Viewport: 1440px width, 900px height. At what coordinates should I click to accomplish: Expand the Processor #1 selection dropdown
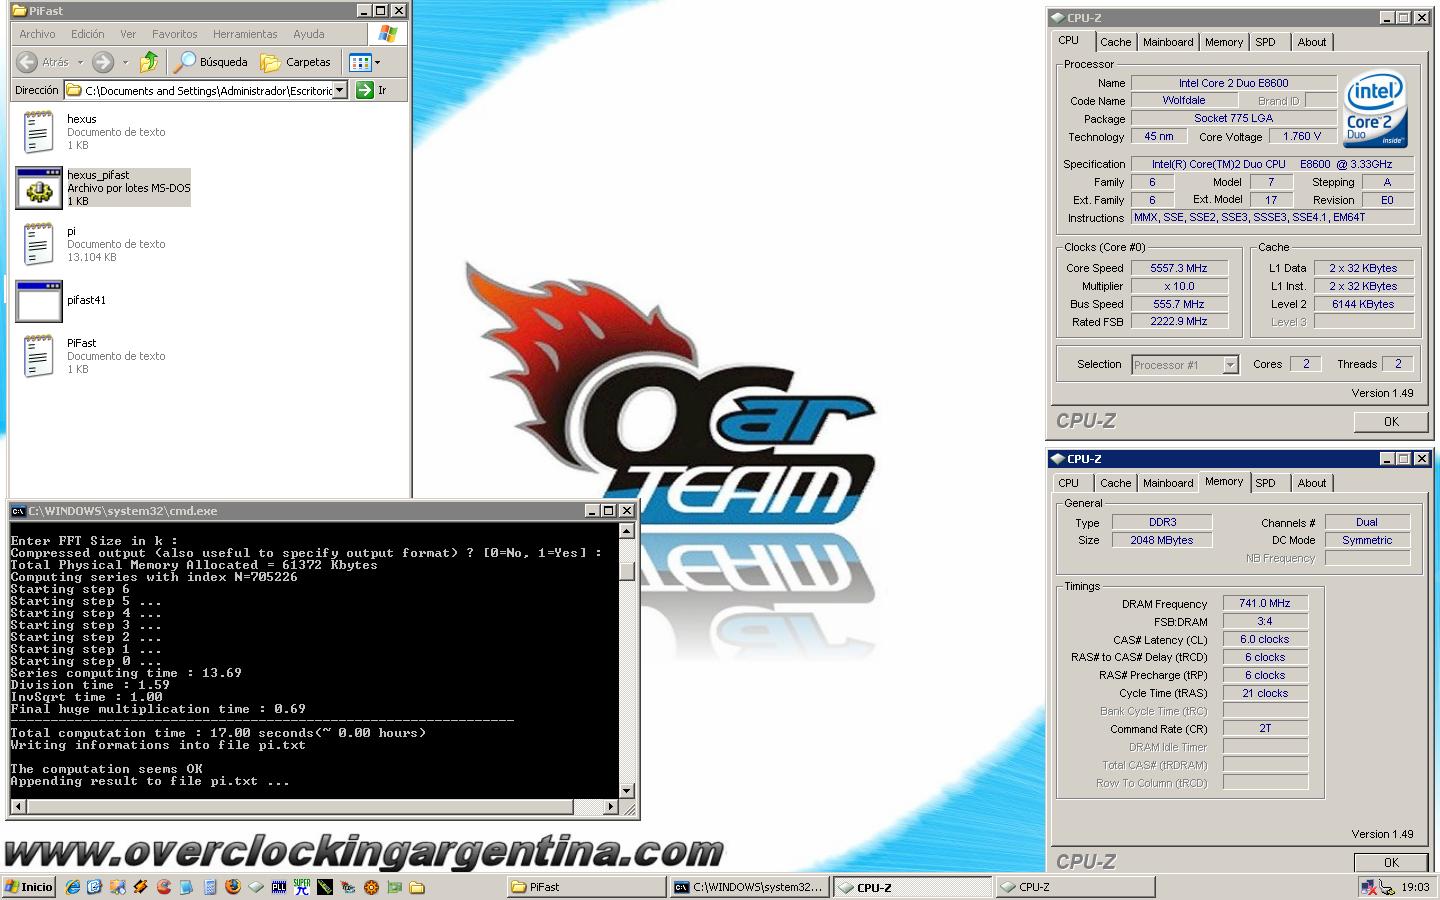1230,365
